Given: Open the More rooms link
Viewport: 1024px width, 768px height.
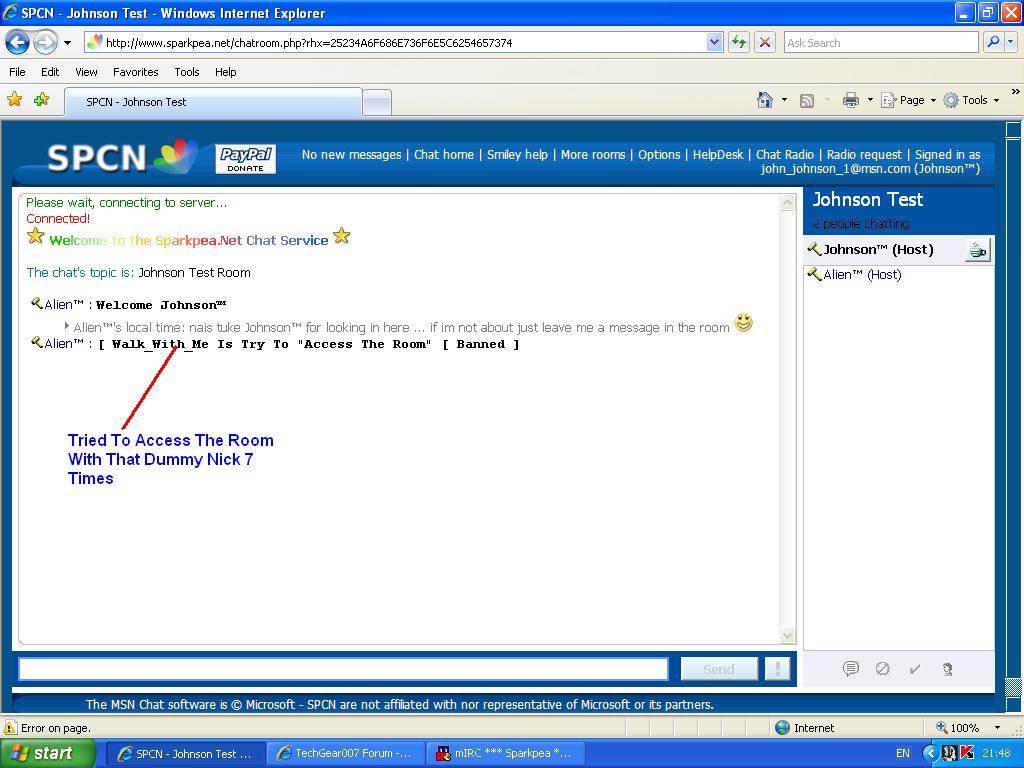Looking at the screenshot, I should point(593,155).
